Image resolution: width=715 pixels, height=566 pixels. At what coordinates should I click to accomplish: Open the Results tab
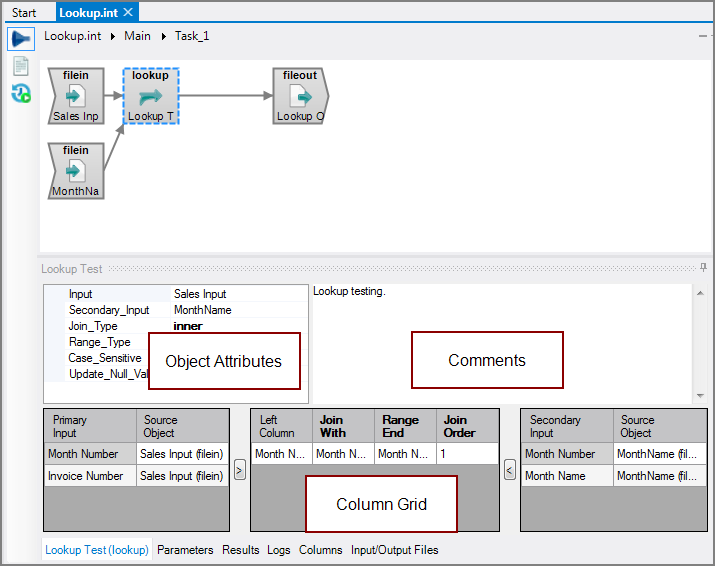[x=240, y=550]
